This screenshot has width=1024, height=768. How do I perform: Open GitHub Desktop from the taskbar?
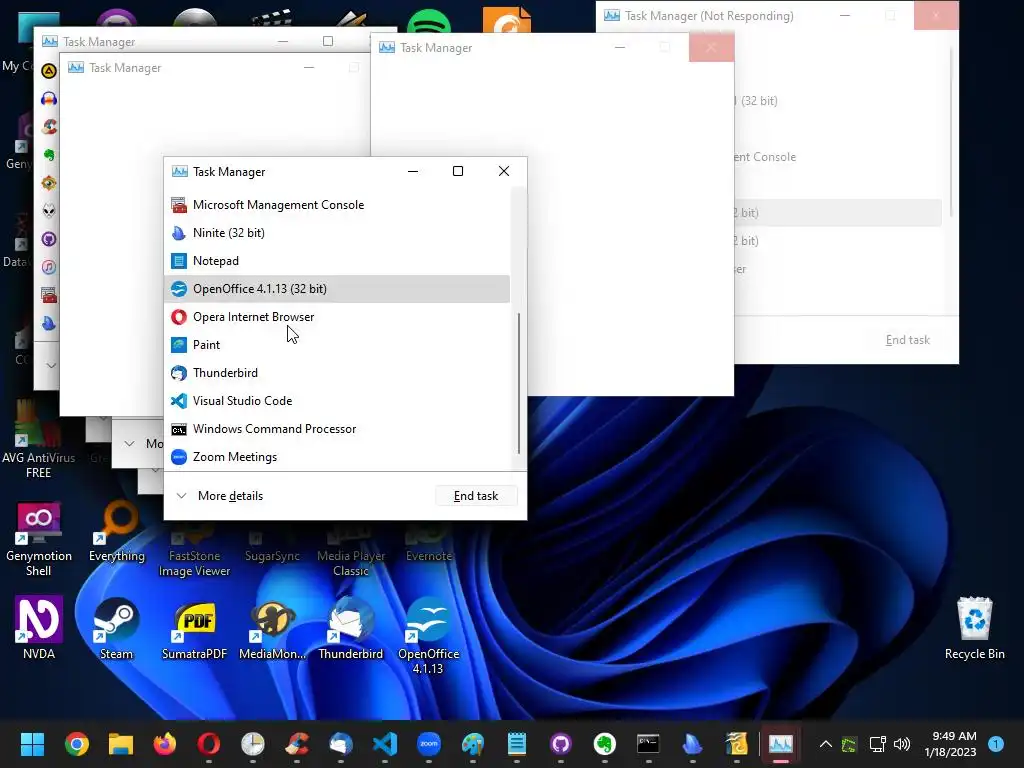pos(561,744)
